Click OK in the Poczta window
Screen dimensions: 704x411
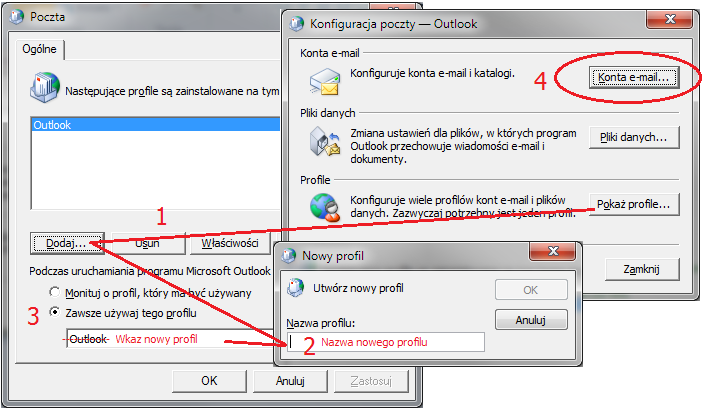[x=209, y=381]
